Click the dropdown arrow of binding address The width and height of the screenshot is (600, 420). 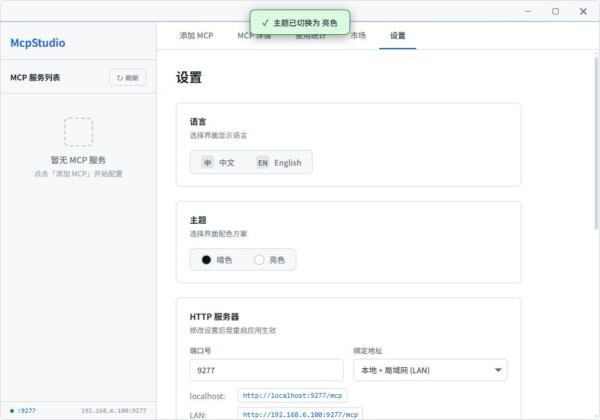click(x=498, y=370)
